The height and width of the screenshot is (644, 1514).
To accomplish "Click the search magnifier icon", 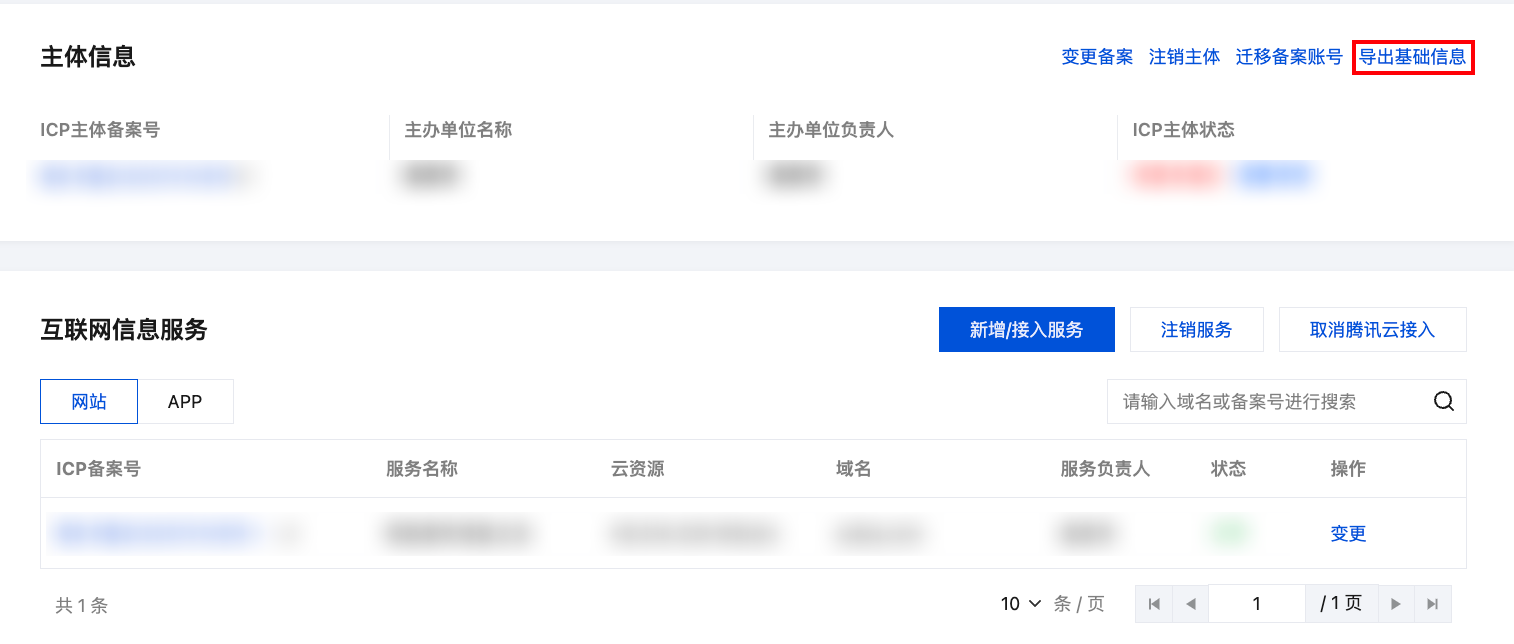I will (1444, 402).
